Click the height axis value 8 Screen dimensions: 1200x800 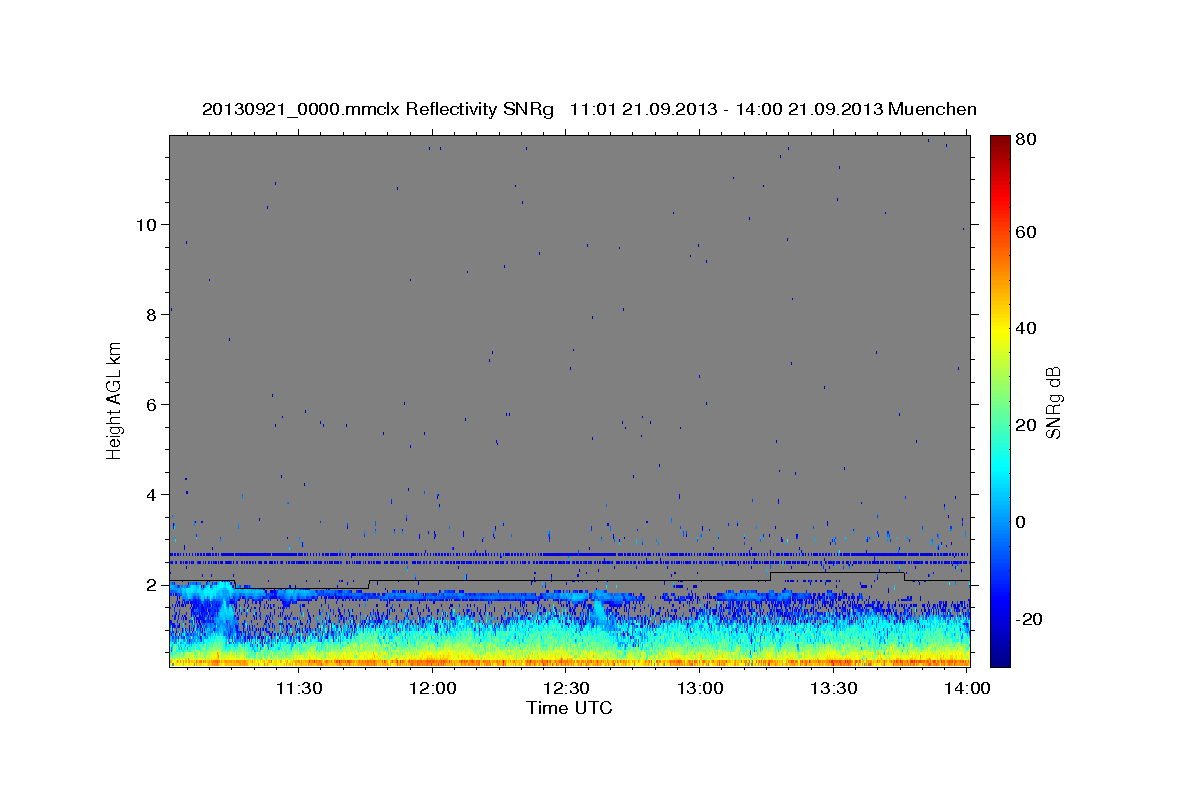click(x=152, y=314)
